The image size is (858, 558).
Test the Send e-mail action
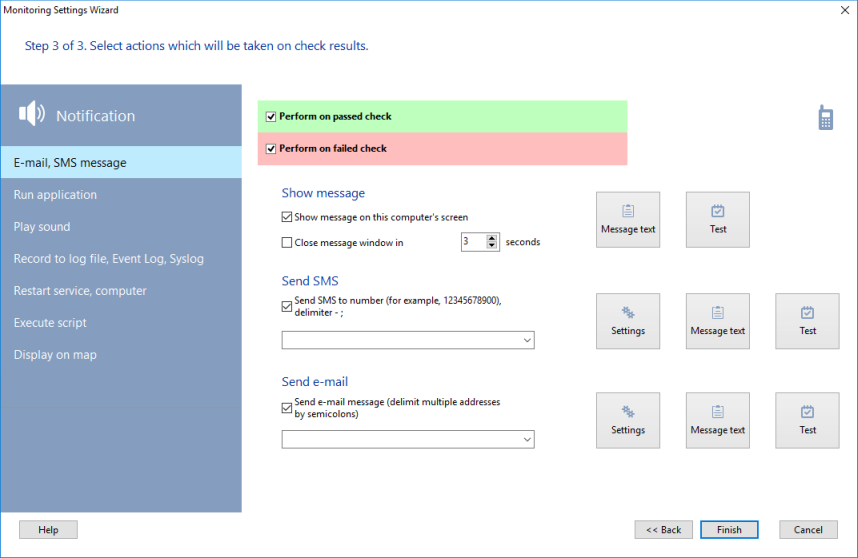coord(807,420)
